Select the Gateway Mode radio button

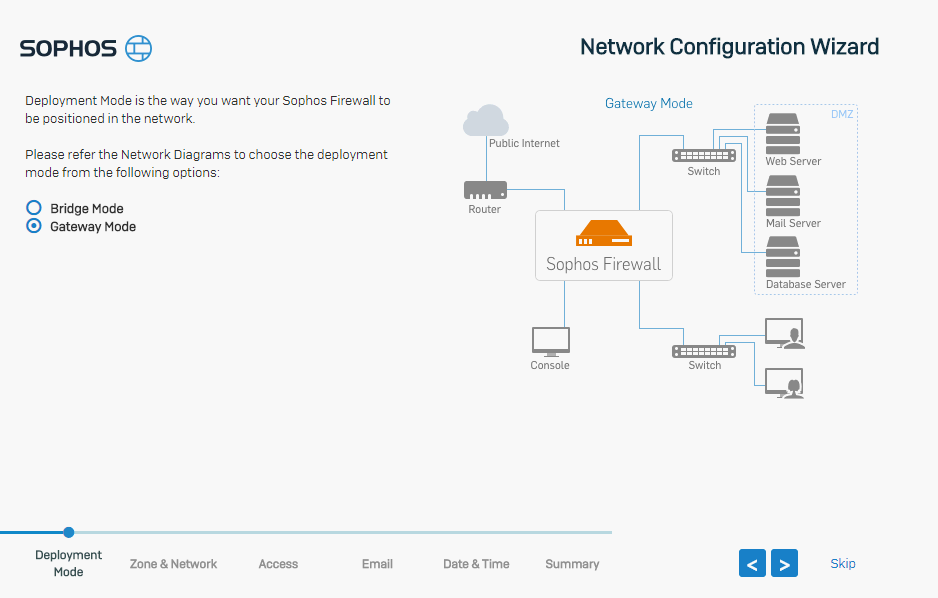coord(34,225)
